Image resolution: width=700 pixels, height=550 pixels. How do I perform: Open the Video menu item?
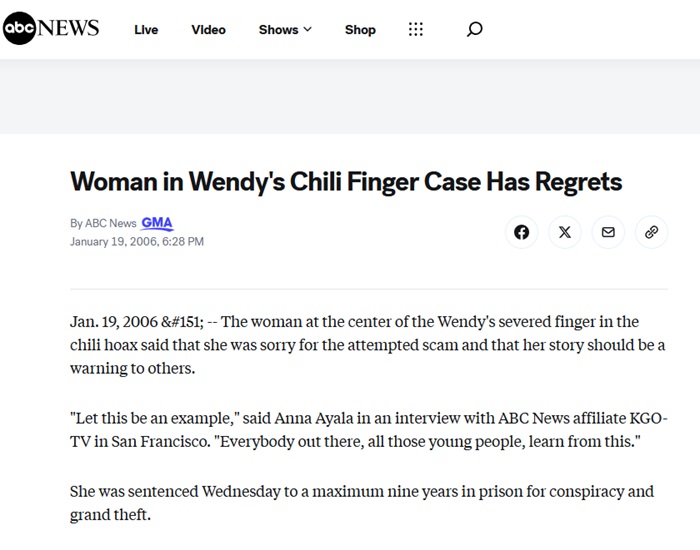208,29
